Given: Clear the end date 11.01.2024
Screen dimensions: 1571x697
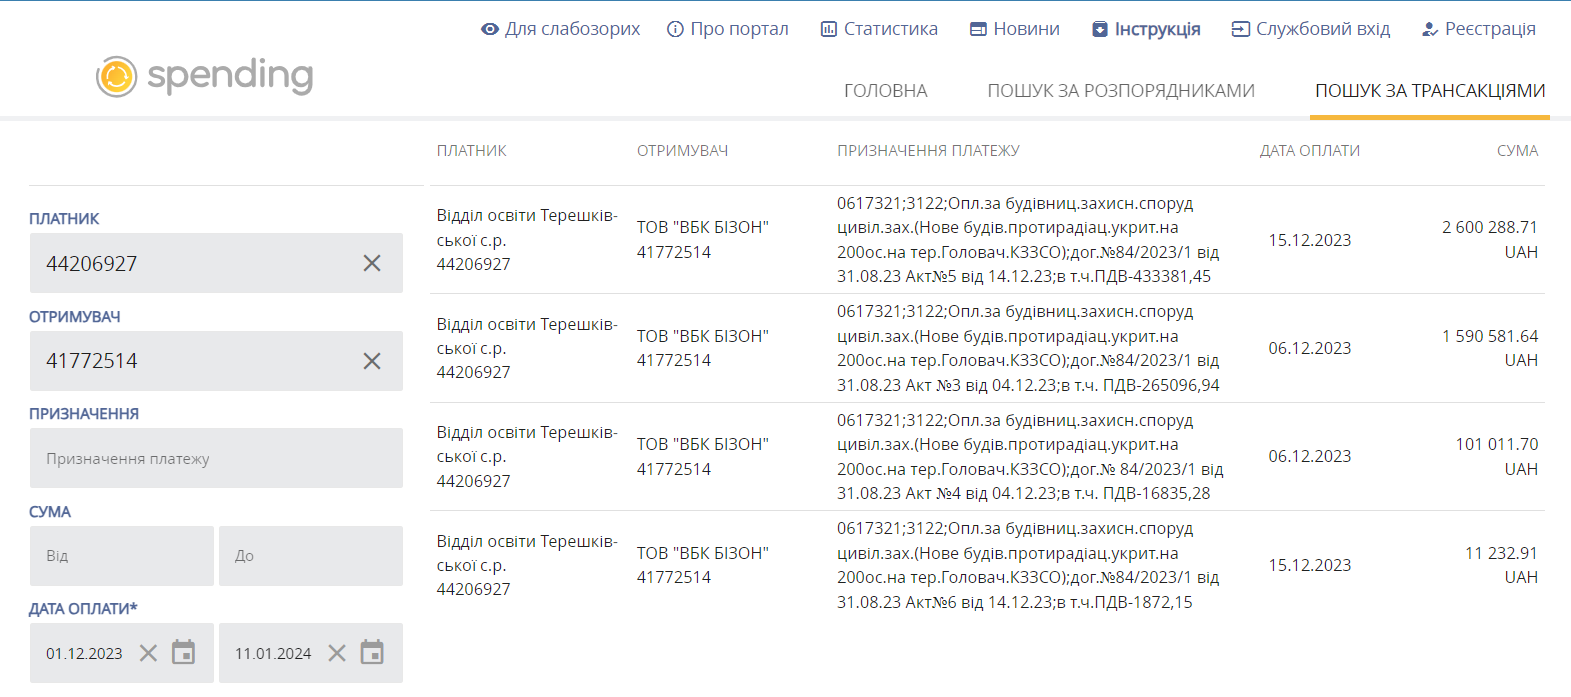Looking at the screenshot, I should (337, 653).
